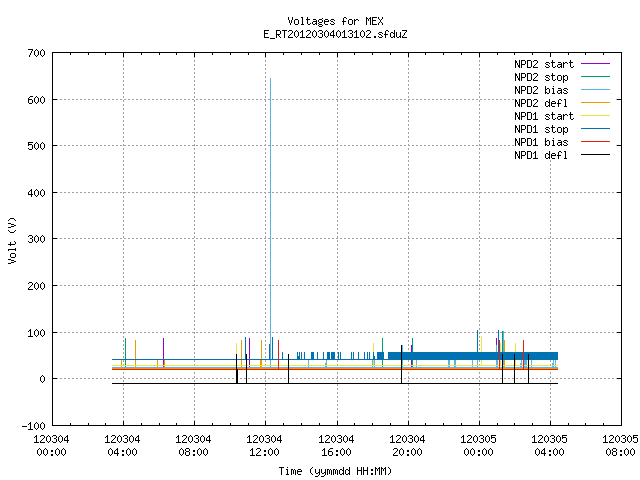640x480 pixels.
Task: Click the y-axis tick value 400
Action: [36, 193]
